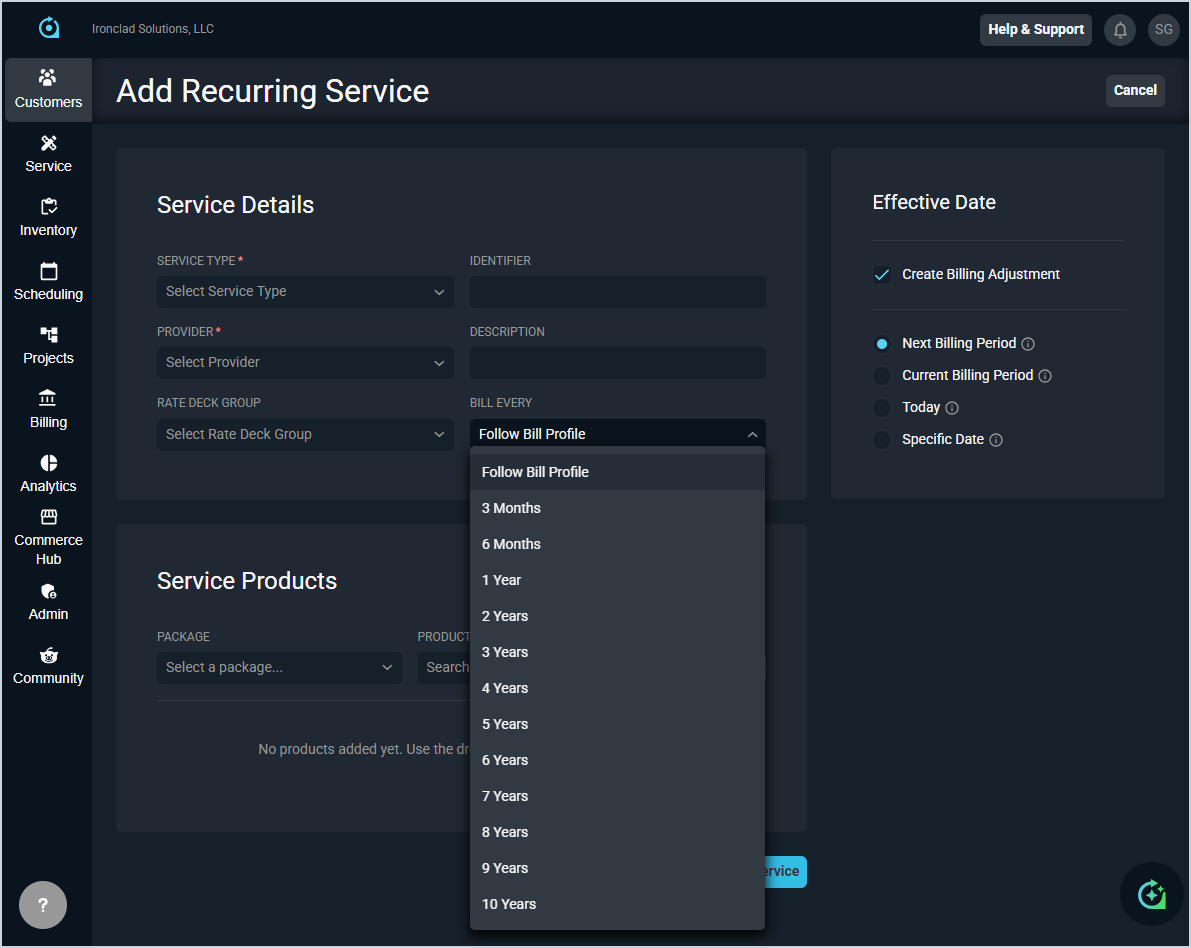Uncheck Create Billing Adjustment checkbox
This screenshot has width=1191, height=948.
(882, 275)
